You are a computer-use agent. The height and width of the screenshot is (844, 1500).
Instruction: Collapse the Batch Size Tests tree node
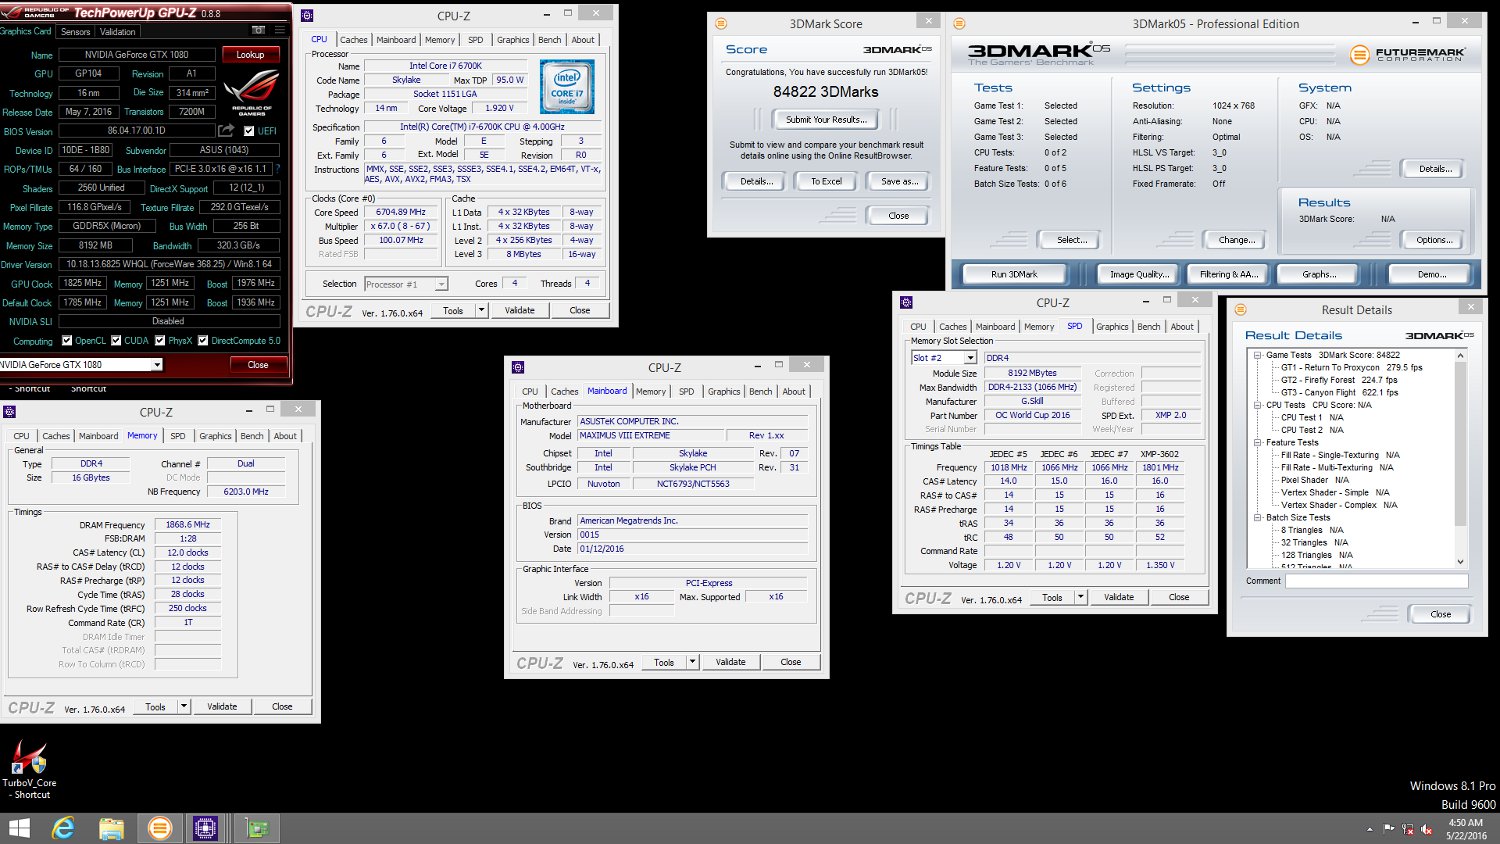click(1258, 518)
